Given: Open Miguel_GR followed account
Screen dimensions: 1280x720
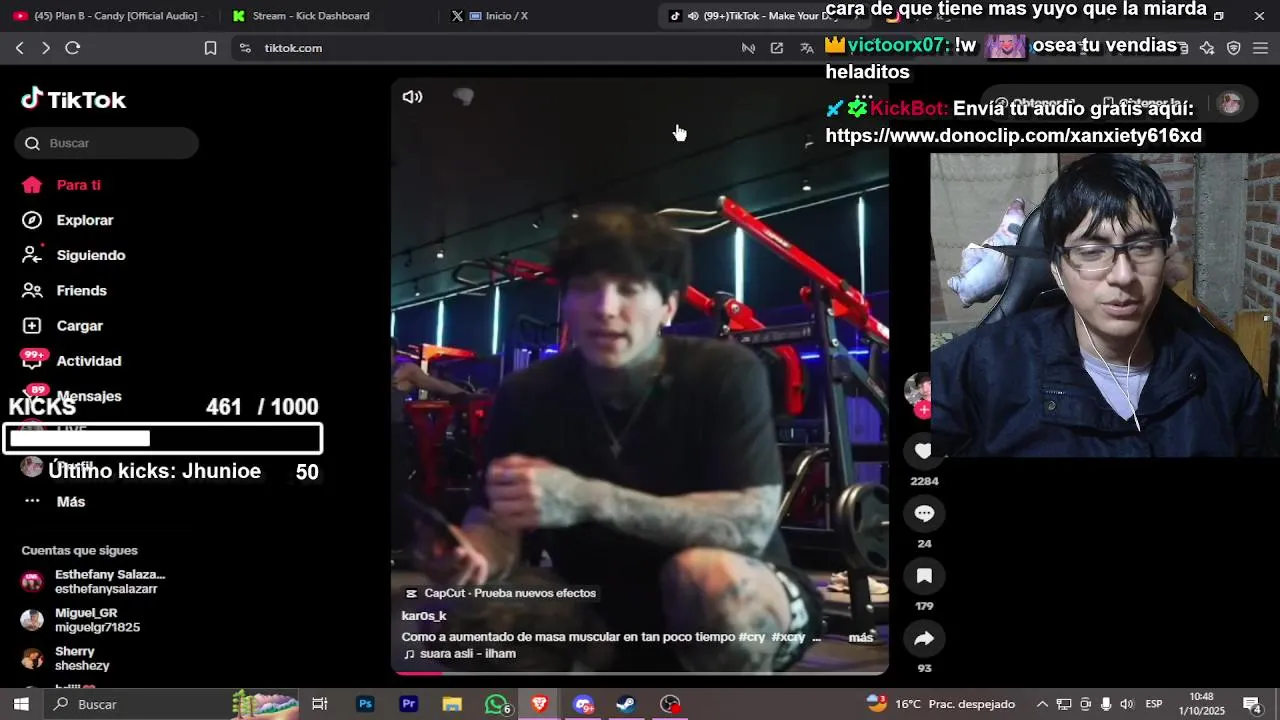Looking at the screenshot, I should (81, 620).
